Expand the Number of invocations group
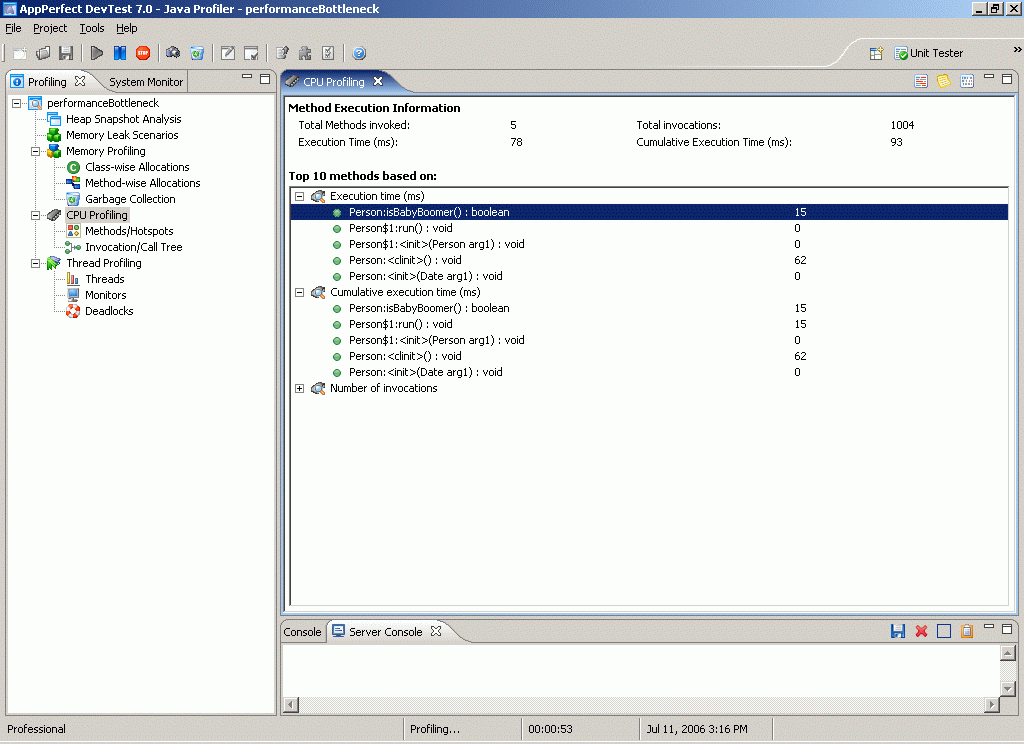Screen dimensions: 1024x744 [299, 389]
